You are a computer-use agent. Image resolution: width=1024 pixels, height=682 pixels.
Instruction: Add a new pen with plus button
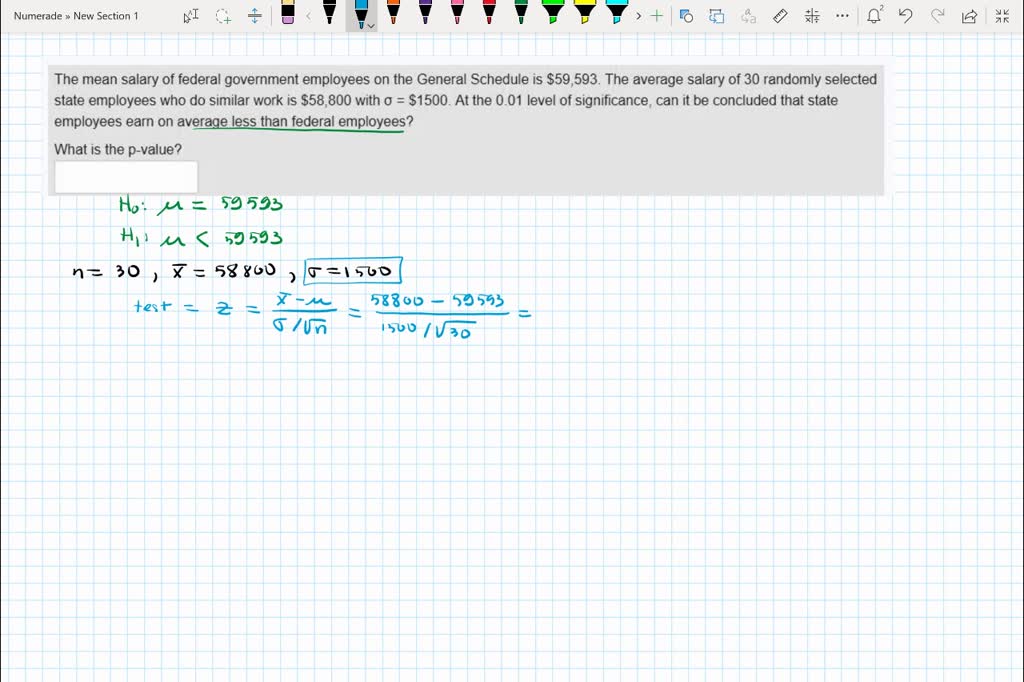[x=656, y=16]
